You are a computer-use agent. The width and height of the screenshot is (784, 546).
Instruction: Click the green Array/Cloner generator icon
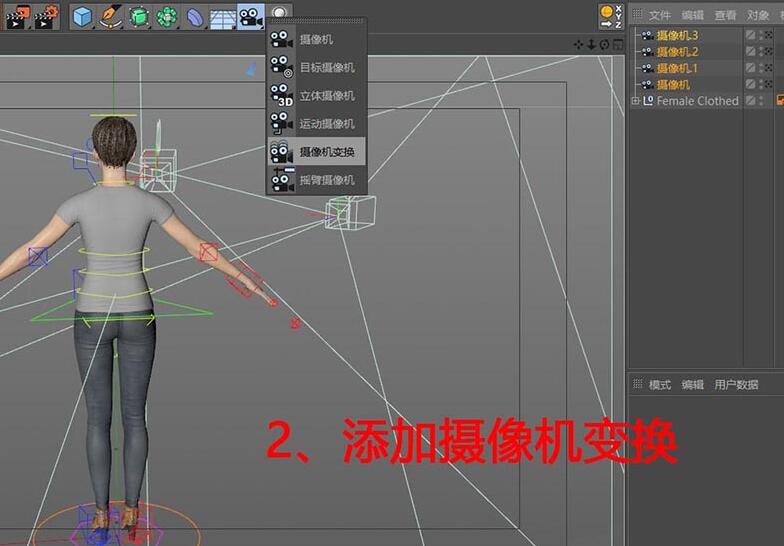click(x=166, y=18)
